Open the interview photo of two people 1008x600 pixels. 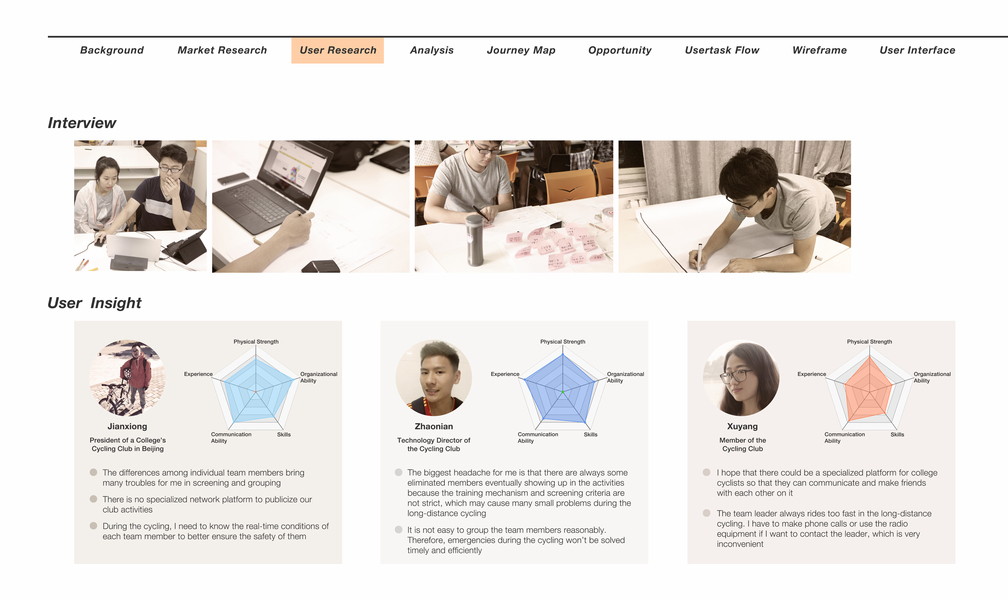pyautogui.click(x=141, y=206)
